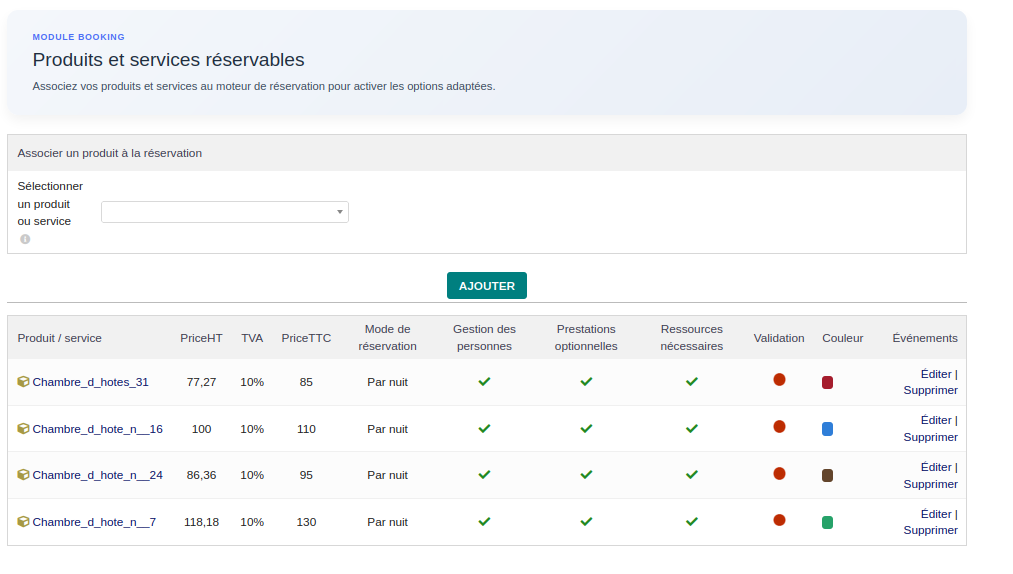The width and height of the screenshot is (1013, 574).
Task: Toggle the Validation status dot for Chambre_d_hote_n__7
Action: point(779,520)
